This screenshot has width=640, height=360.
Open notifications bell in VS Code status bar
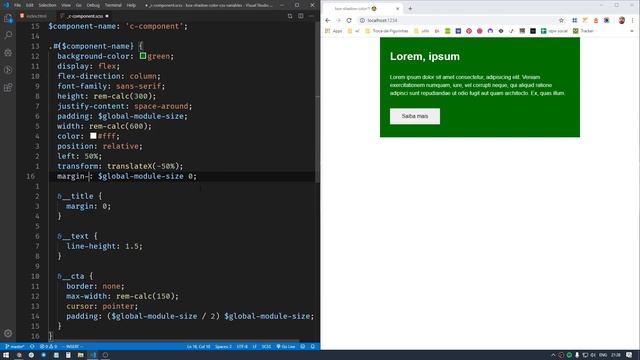coord(313,347)
